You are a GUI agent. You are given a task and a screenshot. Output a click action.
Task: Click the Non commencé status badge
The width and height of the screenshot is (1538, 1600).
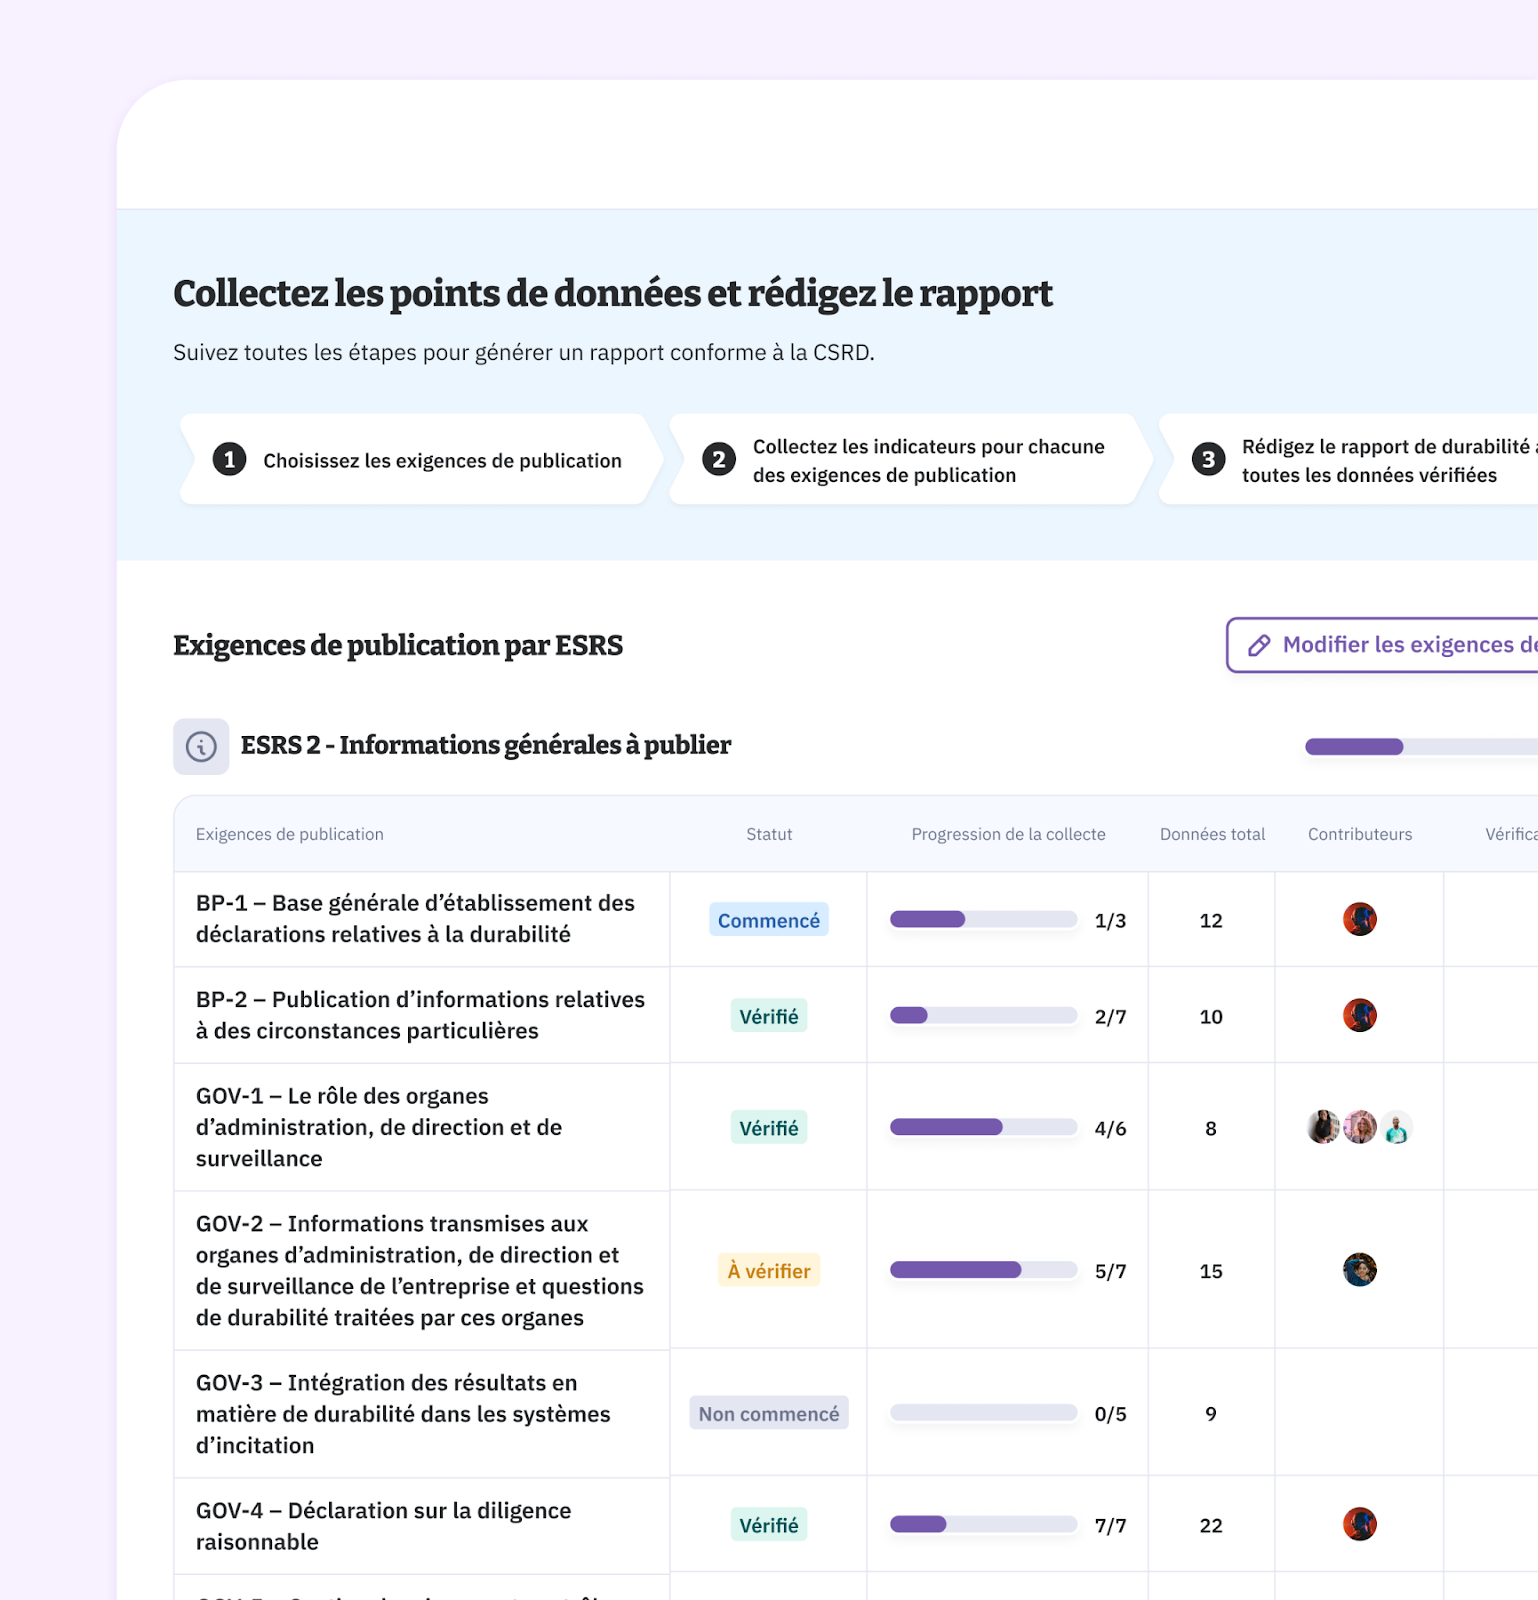coord(769,1414)
